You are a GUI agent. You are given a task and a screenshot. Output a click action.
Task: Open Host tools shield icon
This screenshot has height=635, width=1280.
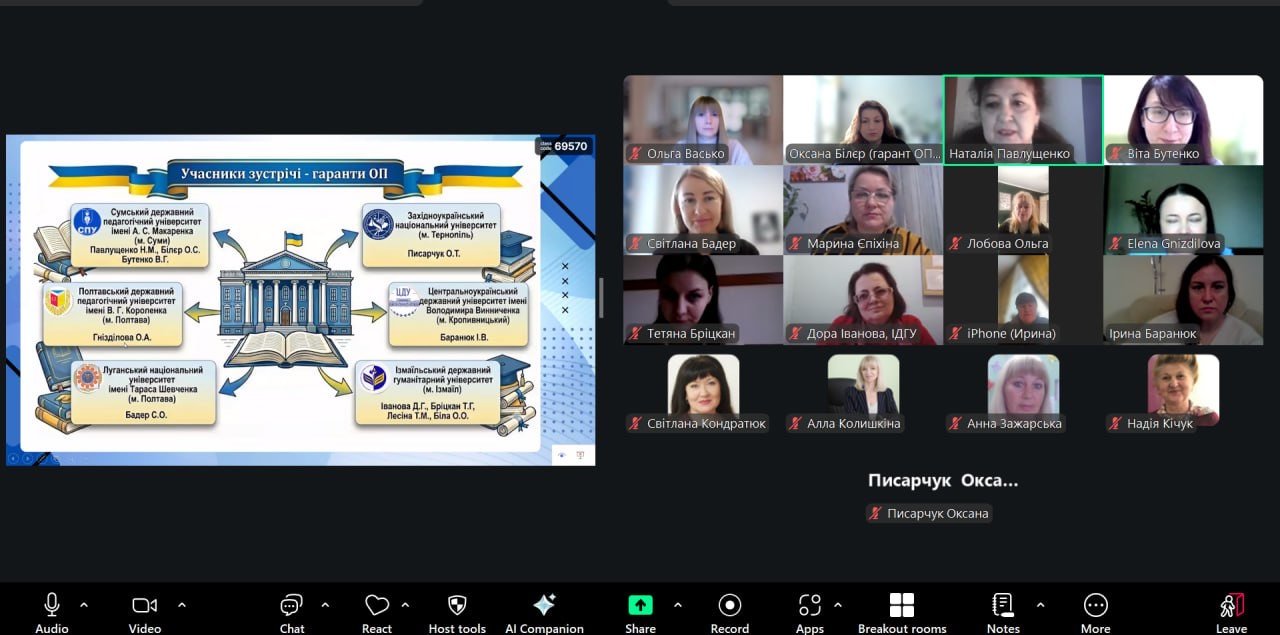457,606
